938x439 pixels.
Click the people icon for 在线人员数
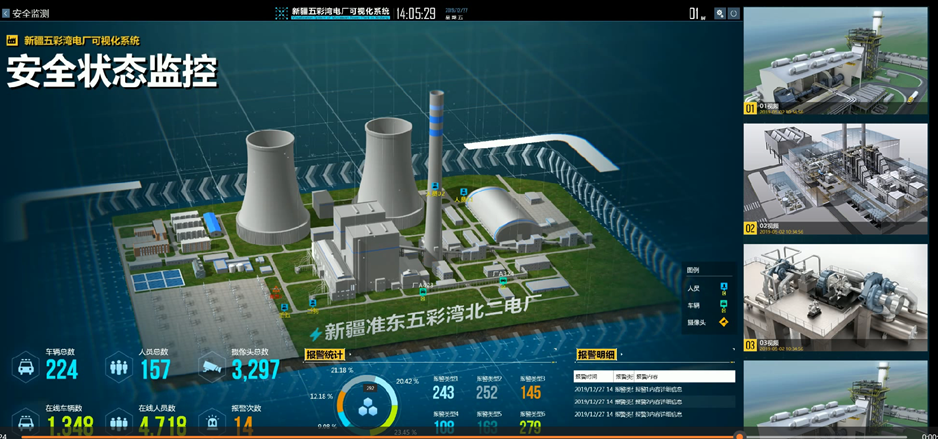pyautogui.click(x=119, y=422)
